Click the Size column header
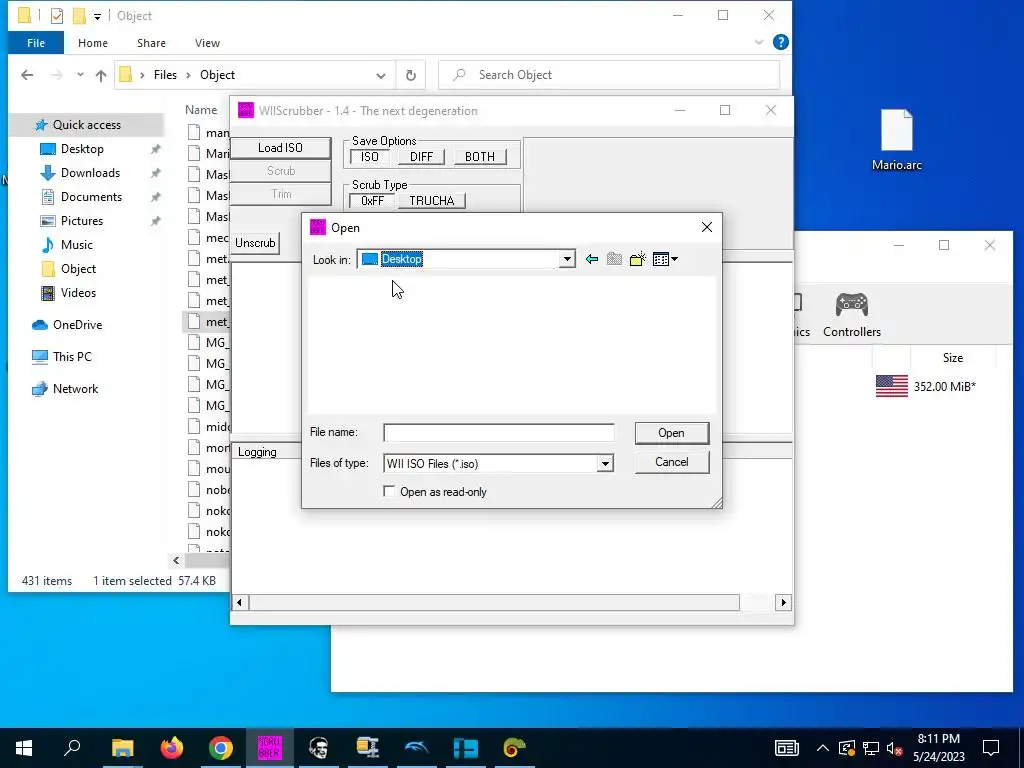 pyautogui.click(x=952, y=357)
